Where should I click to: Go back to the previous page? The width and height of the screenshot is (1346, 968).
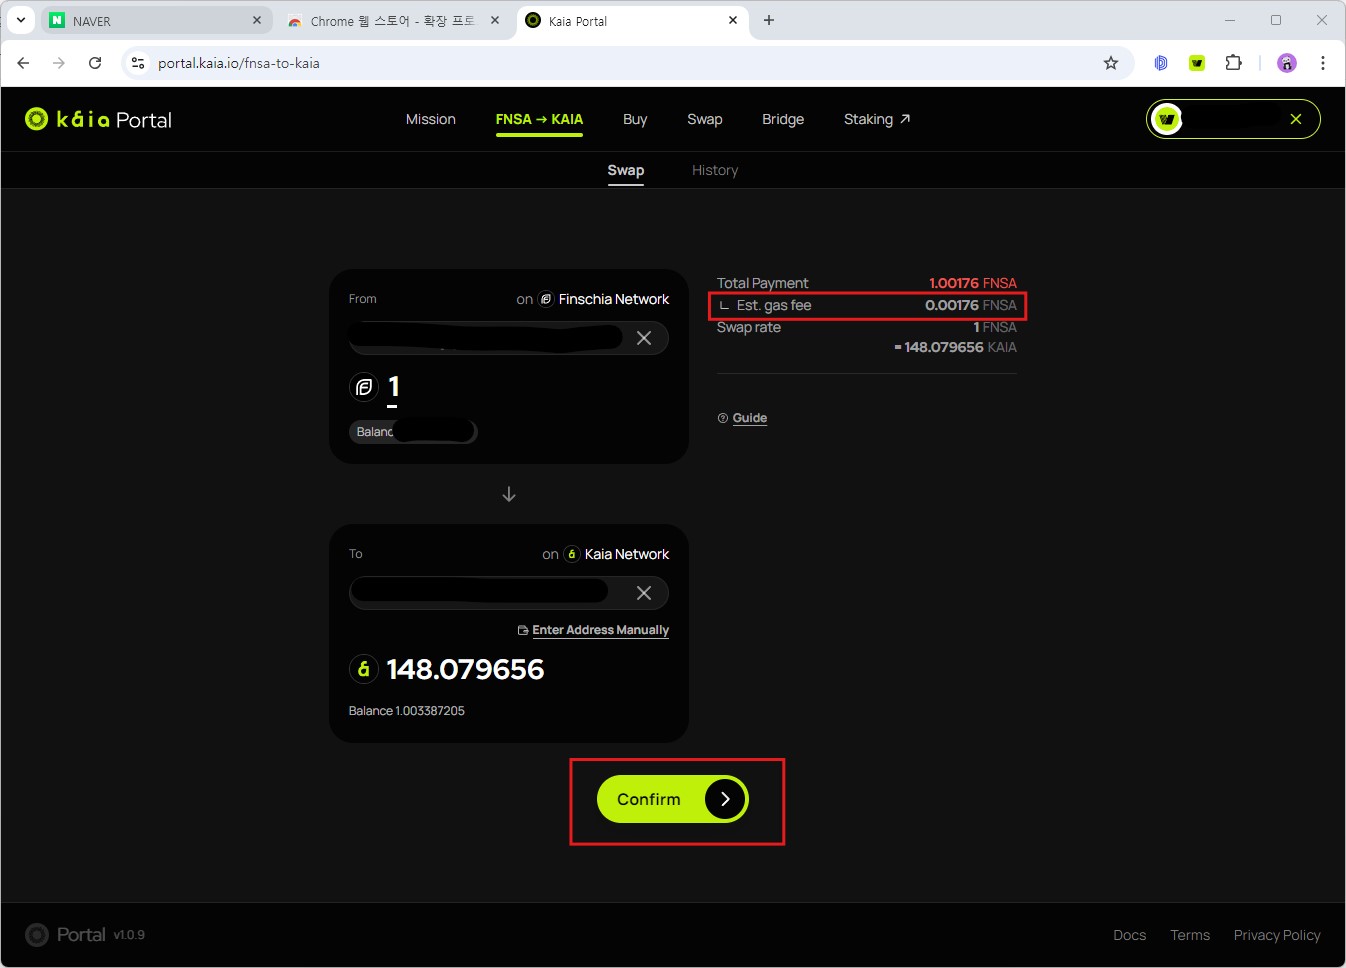point(23,63)
